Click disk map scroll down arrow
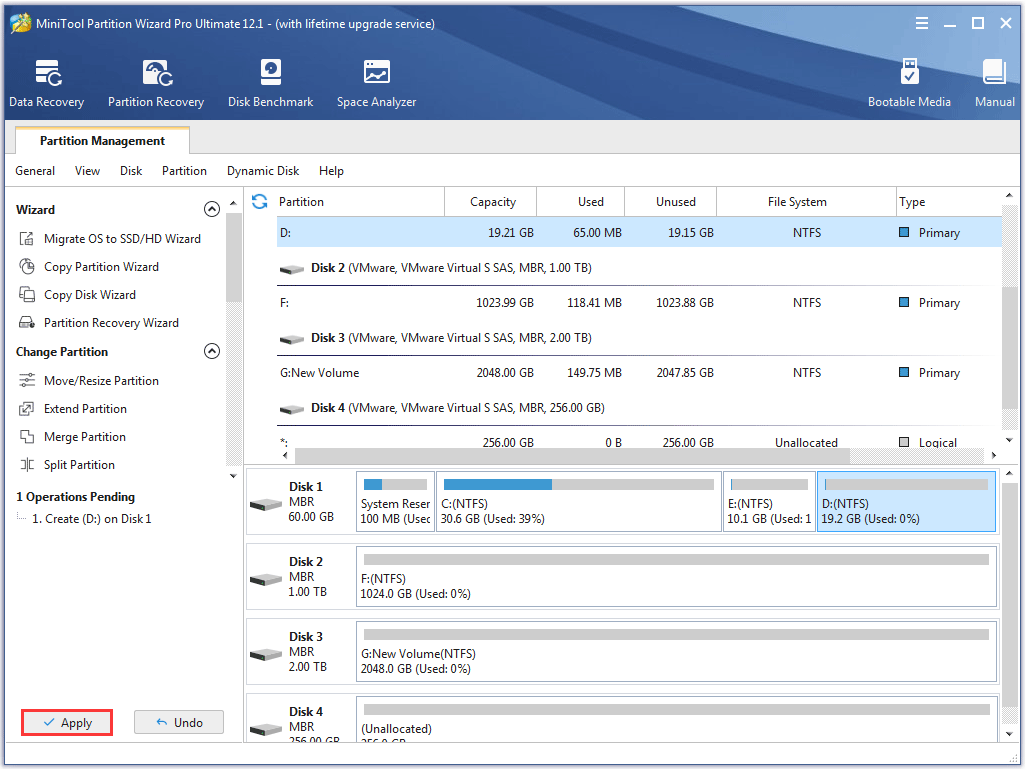The image size is (1026, 770). (1009, 734)
